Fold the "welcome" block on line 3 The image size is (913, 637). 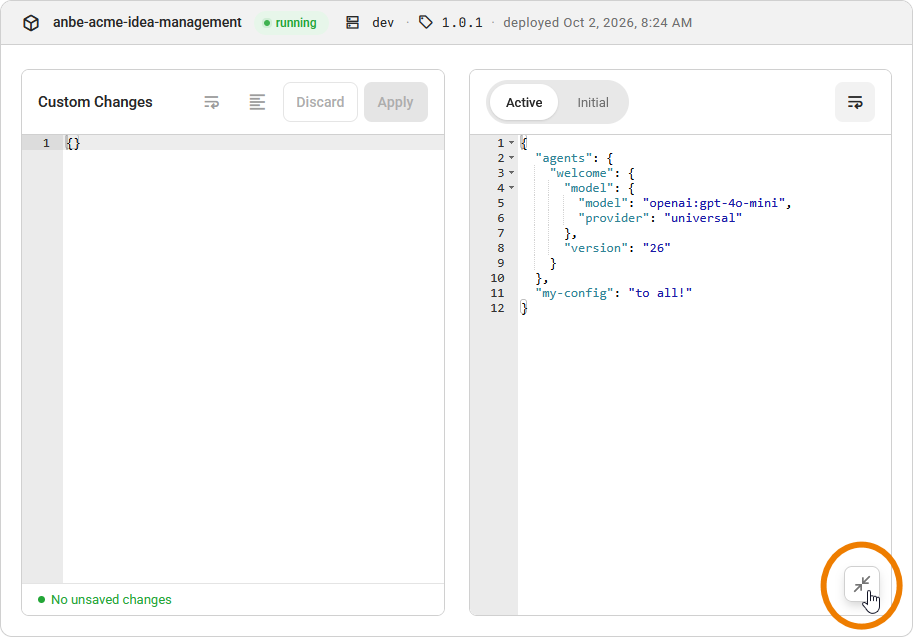click(511, 174)
